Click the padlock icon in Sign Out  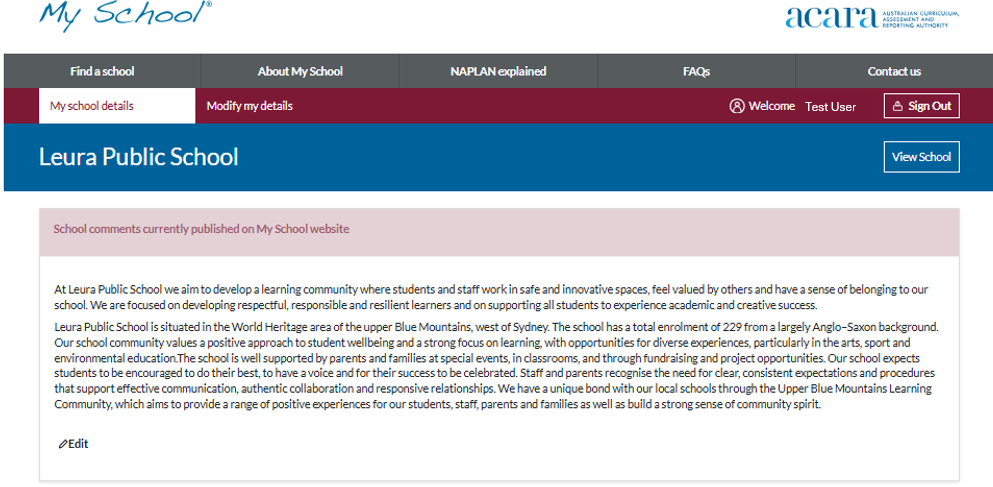(x=897, y=106)
